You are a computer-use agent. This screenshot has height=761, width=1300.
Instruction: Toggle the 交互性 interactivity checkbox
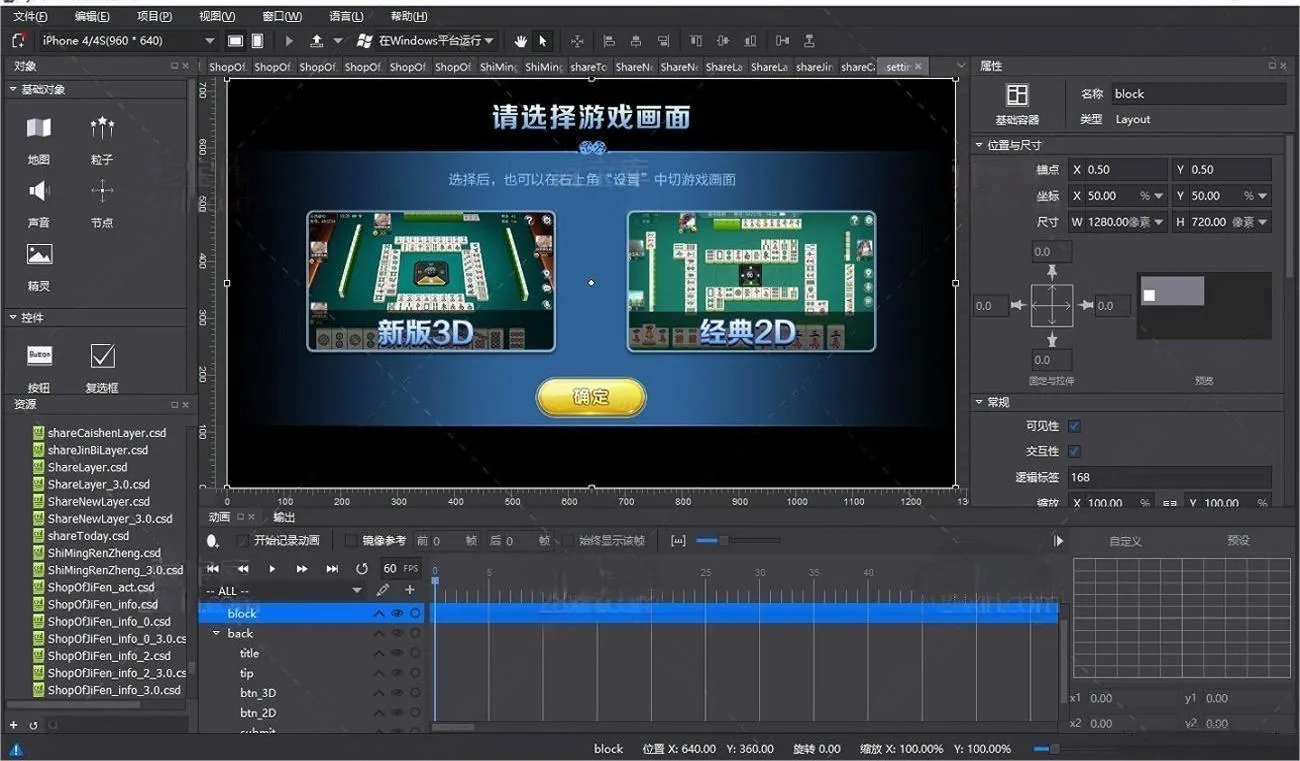tap(1074, 451)
